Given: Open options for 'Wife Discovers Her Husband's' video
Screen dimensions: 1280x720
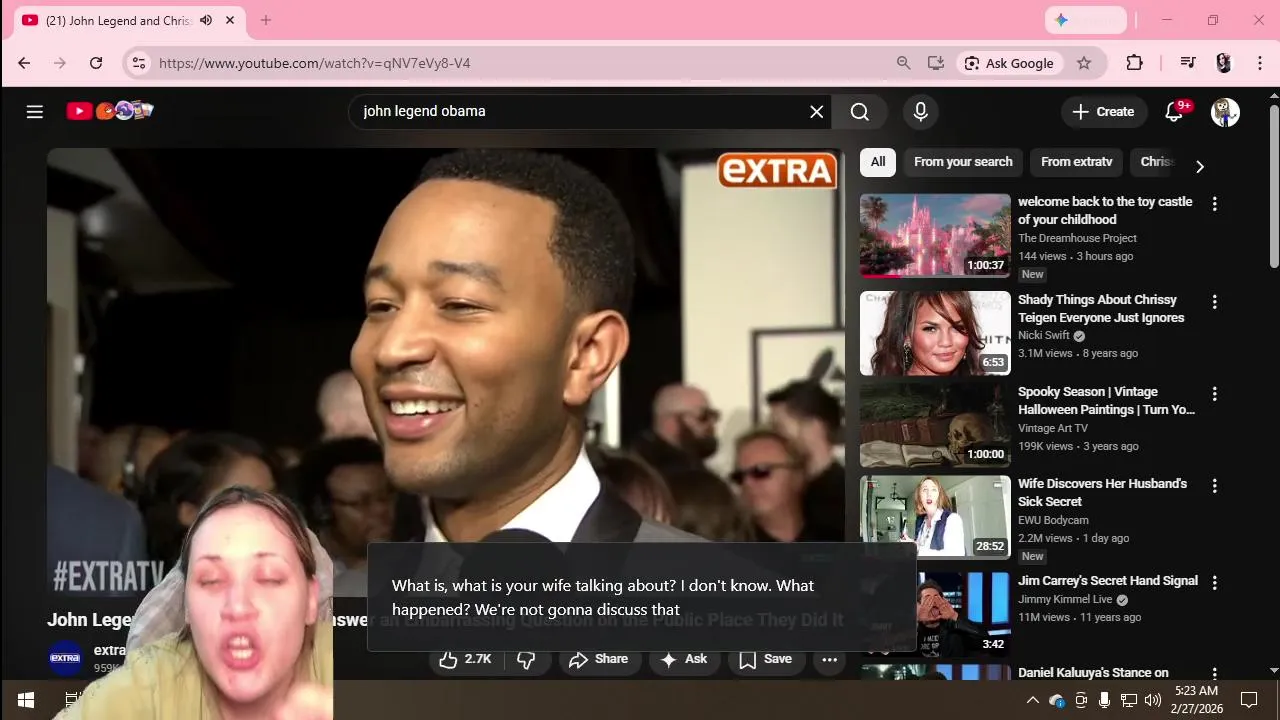Looking at the screenshot, I should click(x=1214, y=486).
